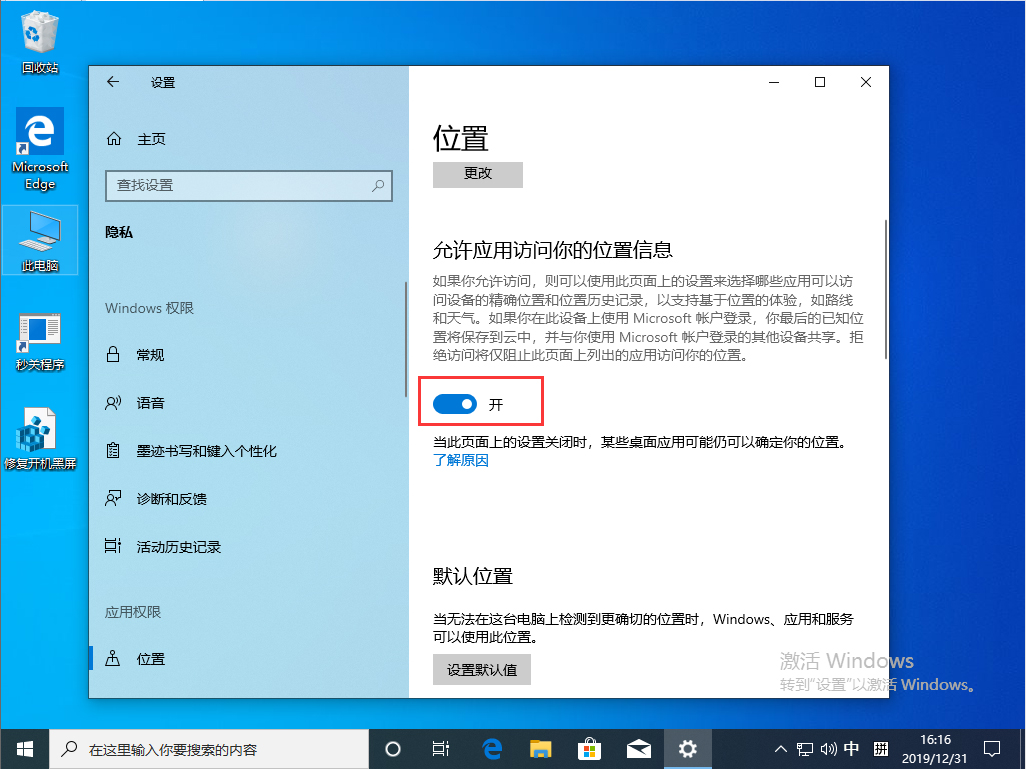The width and height of the screenshot is (1026, 769).
Task: Launch Microsoft Store from the taskbar
Action: 590,748
